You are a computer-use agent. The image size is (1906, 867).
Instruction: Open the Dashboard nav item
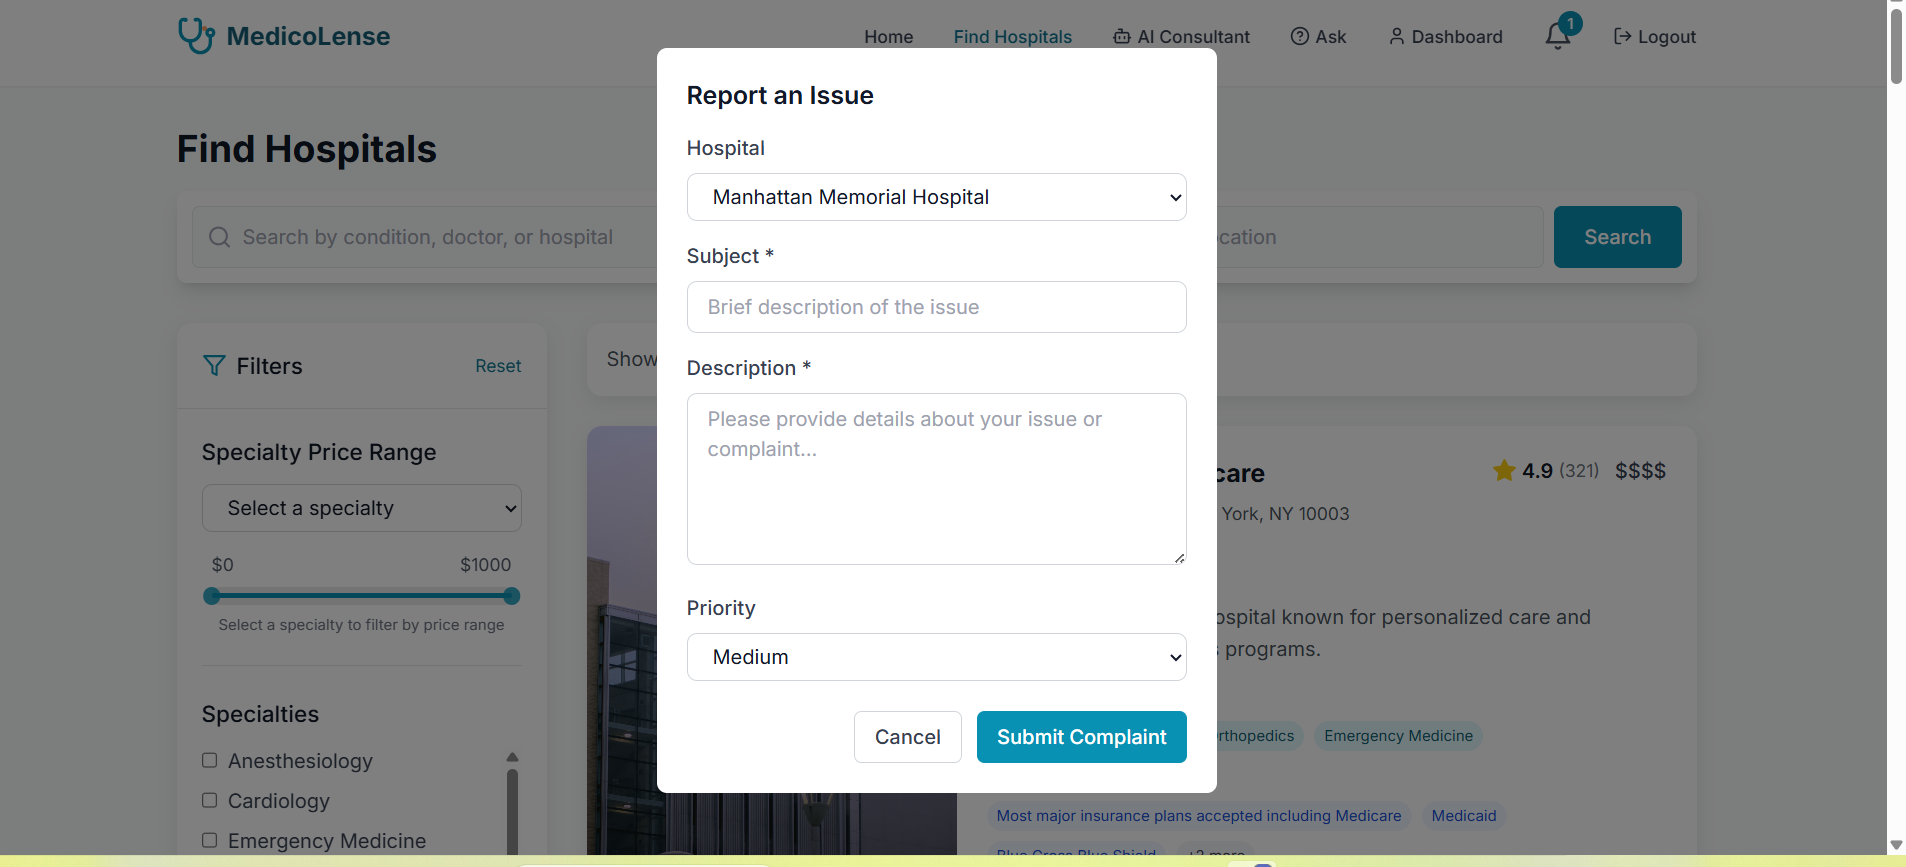click(x=1446, y=37)
